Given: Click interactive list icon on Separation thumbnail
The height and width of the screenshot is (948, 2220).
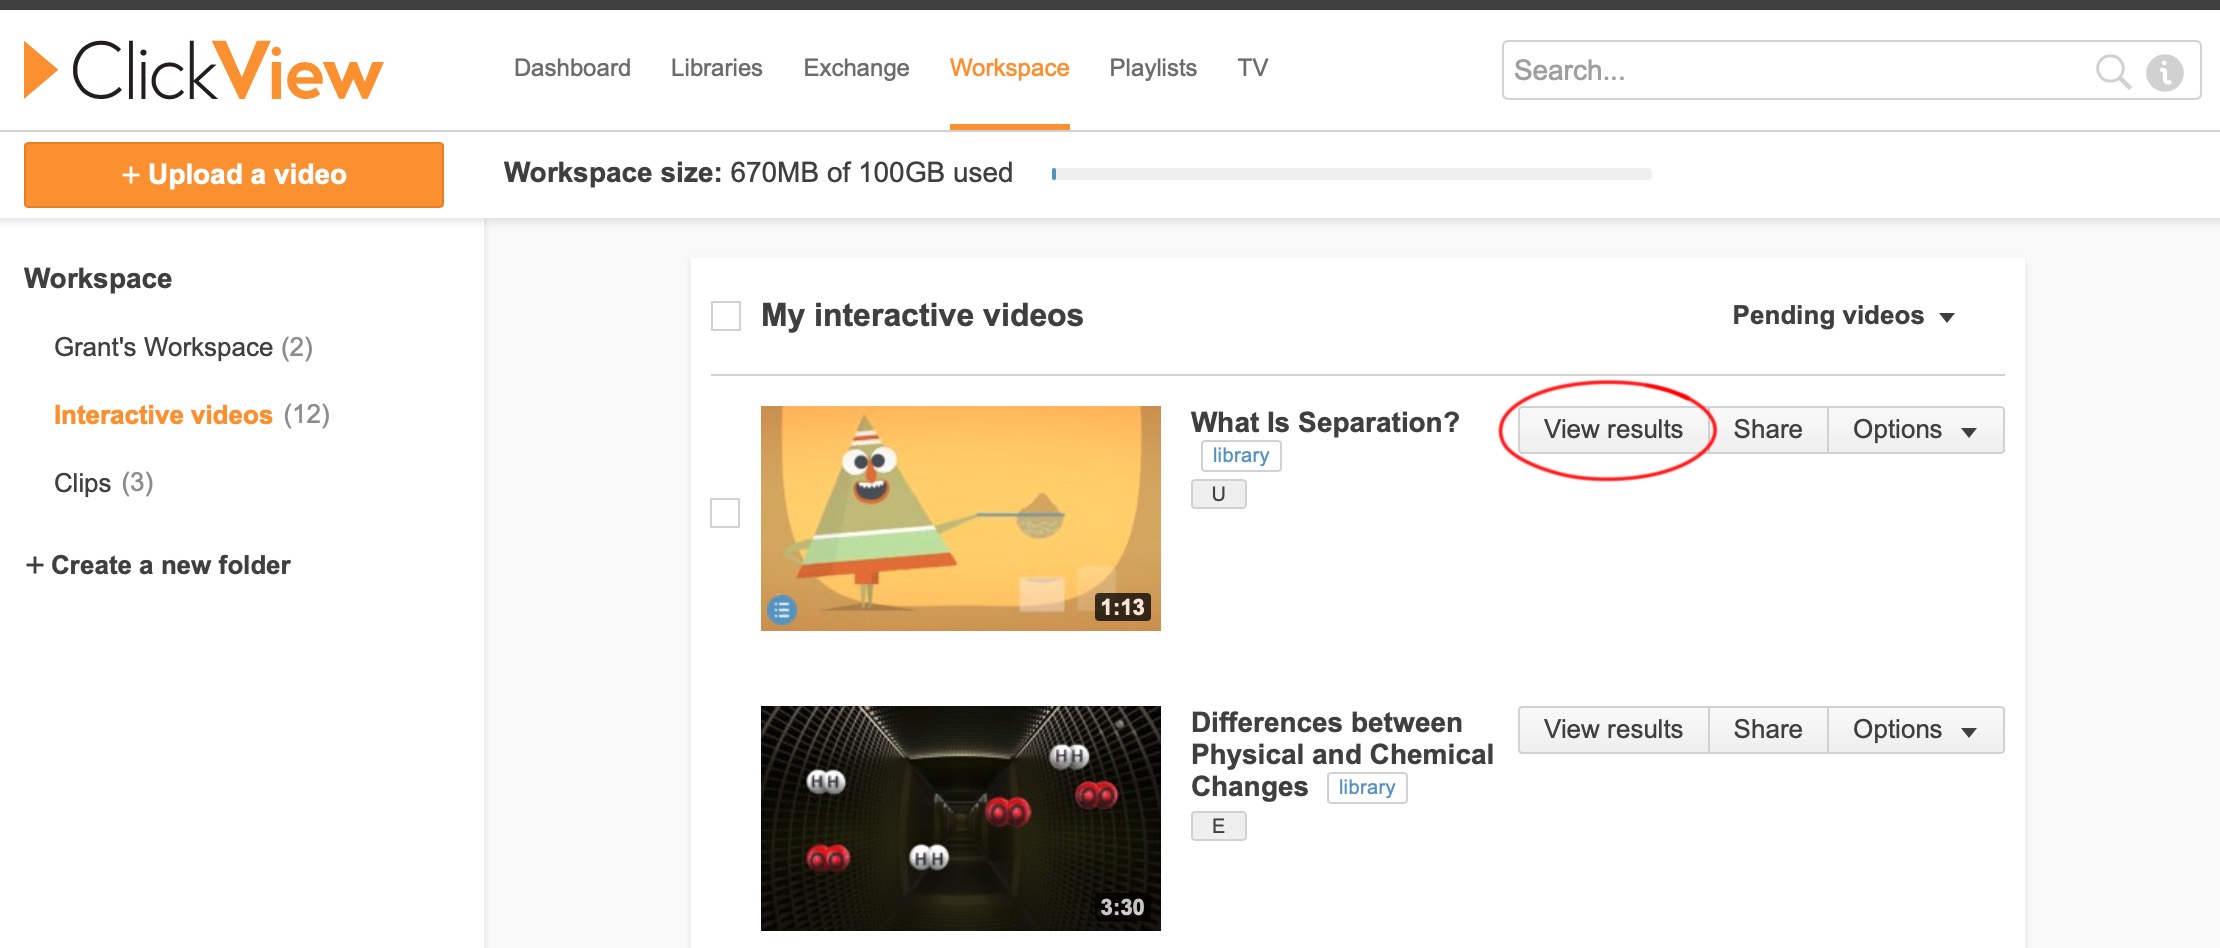Looking at the screenshot, I should click(782, 608).
